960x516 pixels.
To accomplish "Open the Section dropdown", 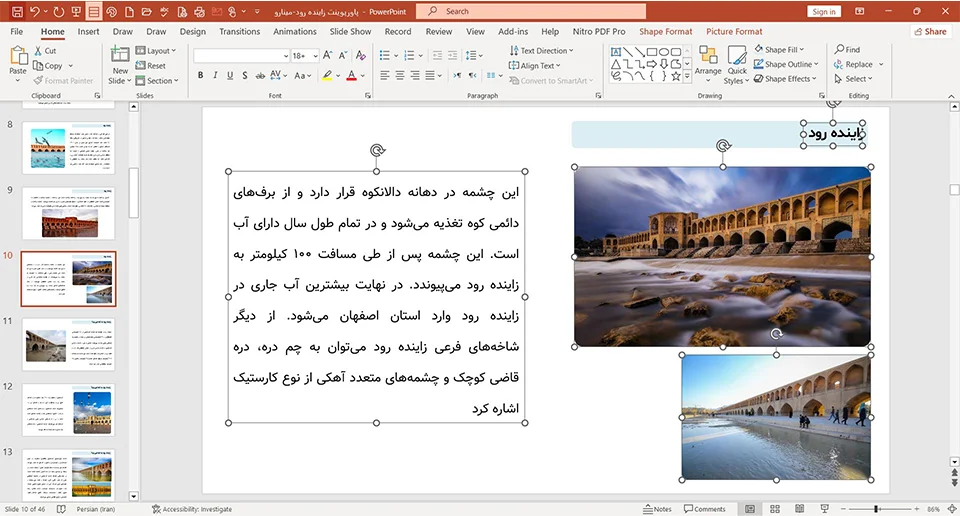I will click(157, 81).
